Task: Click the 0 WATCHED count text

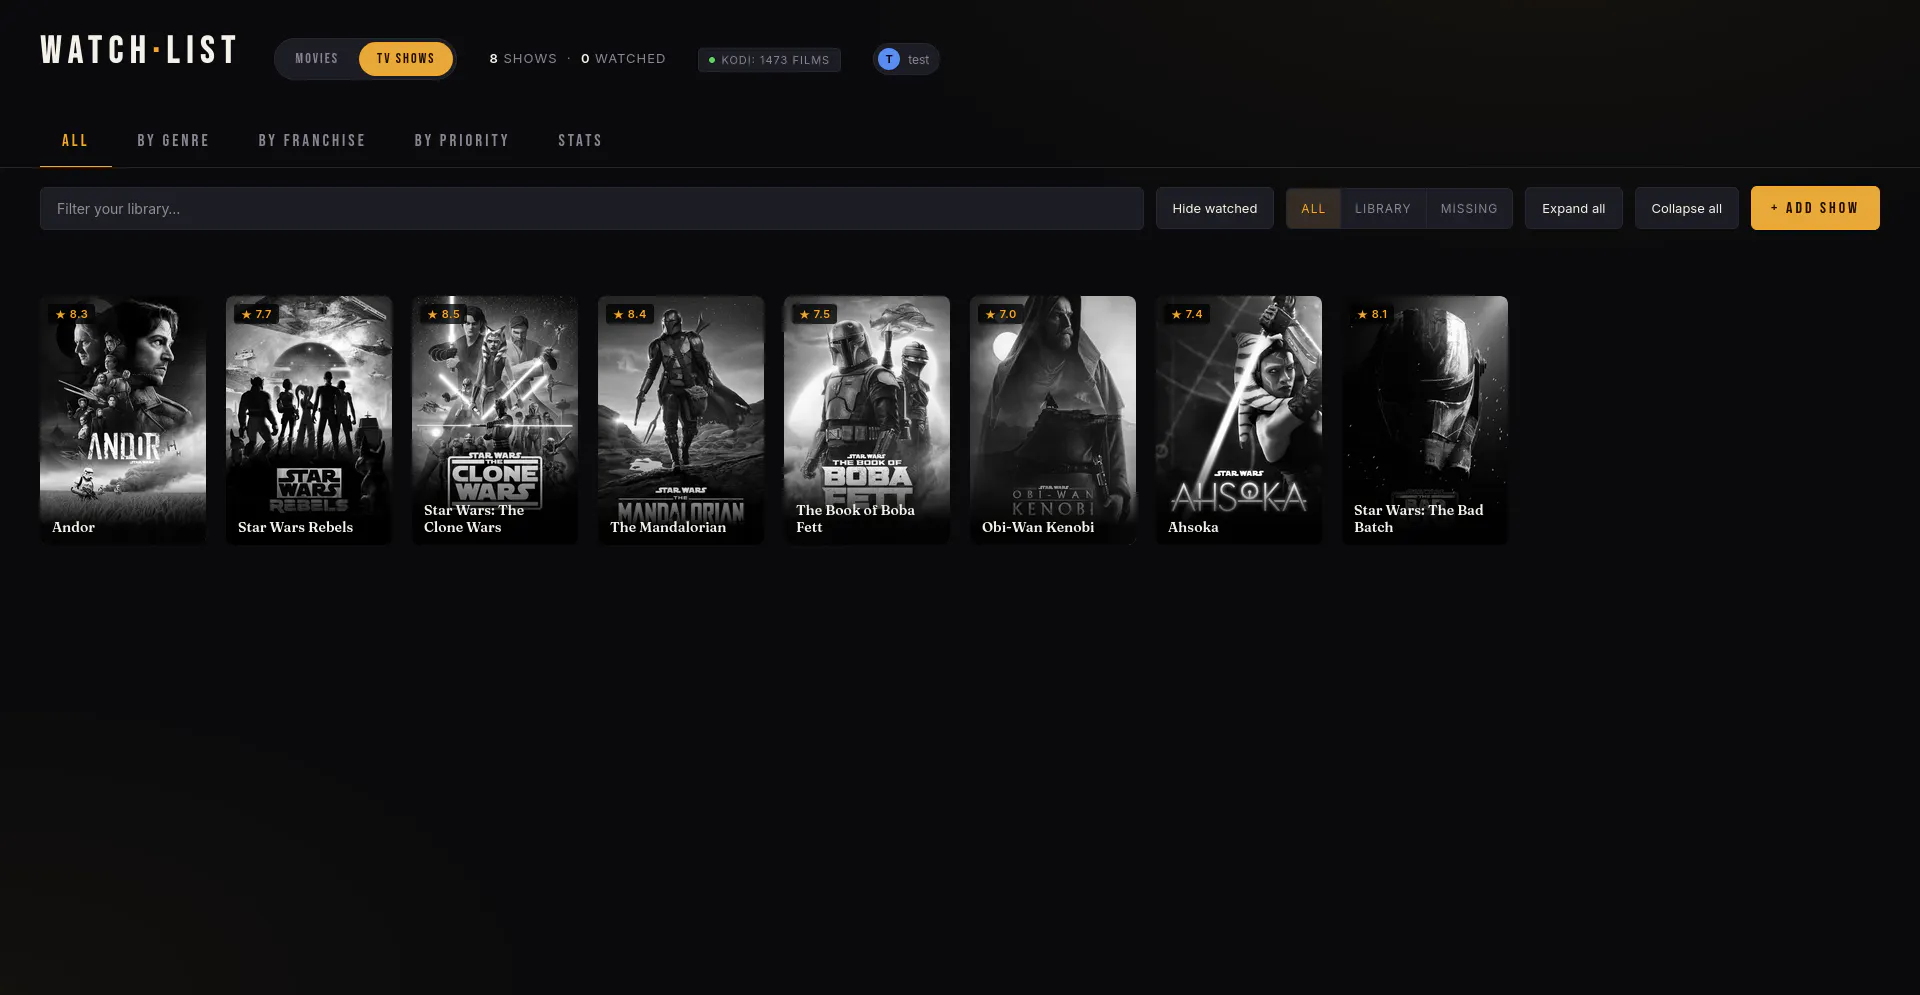Action: click(623, 59)
